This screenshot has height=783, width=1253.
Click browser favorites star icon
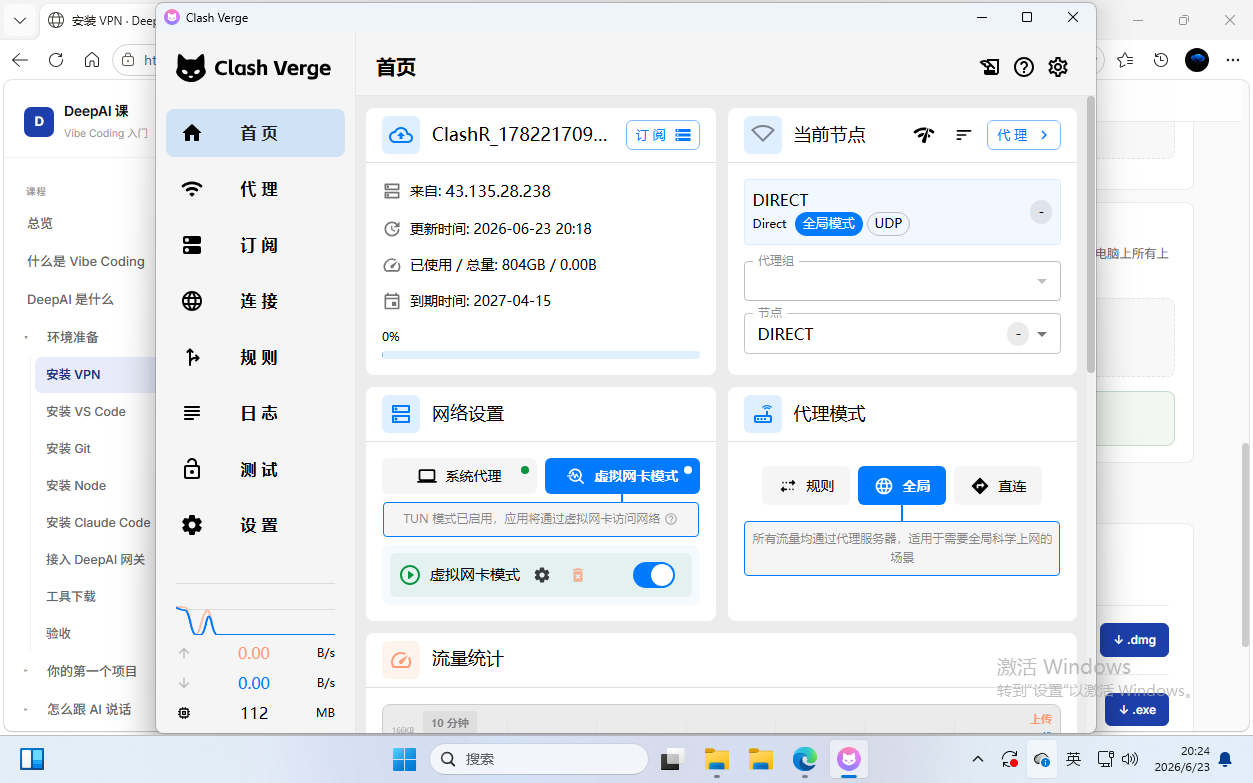(1125, 60)
